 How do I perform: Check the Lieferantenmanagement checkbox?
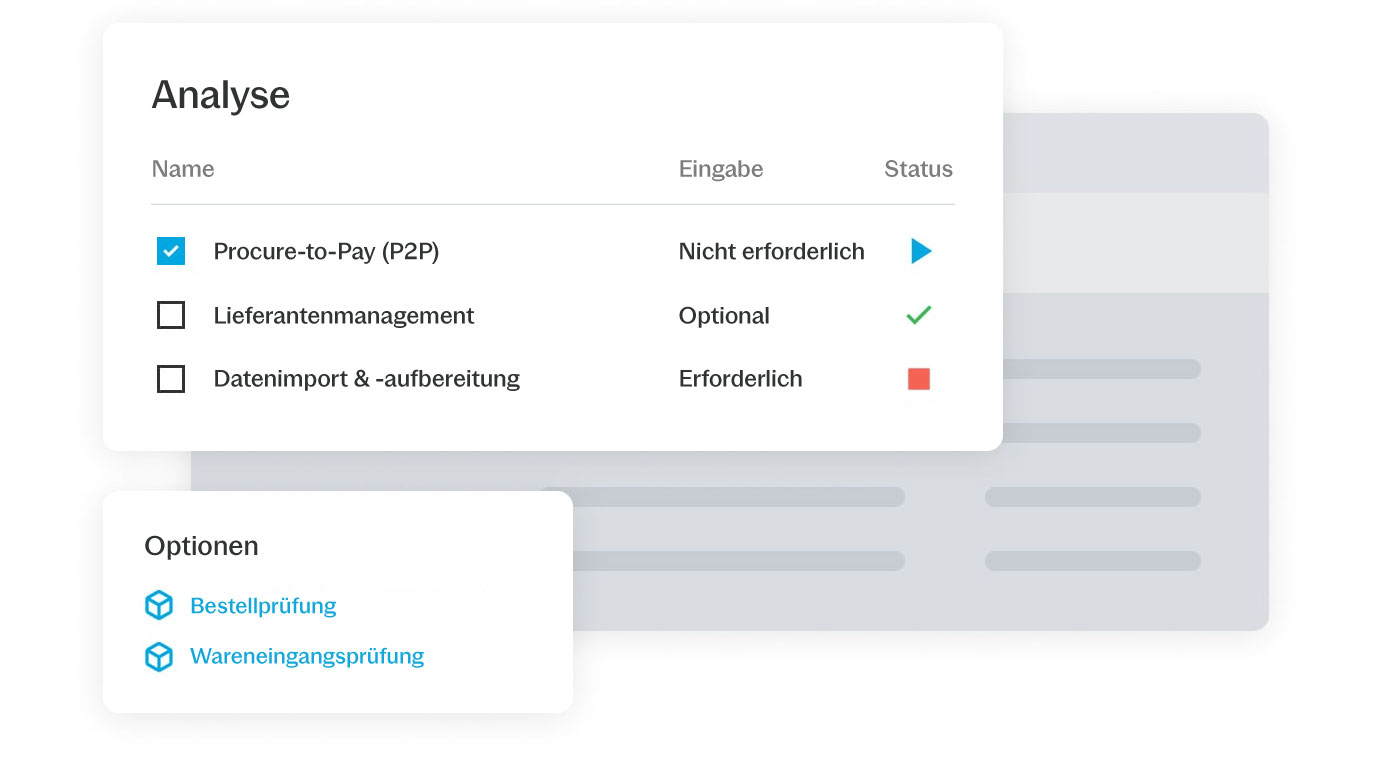(x=171, y=315)
